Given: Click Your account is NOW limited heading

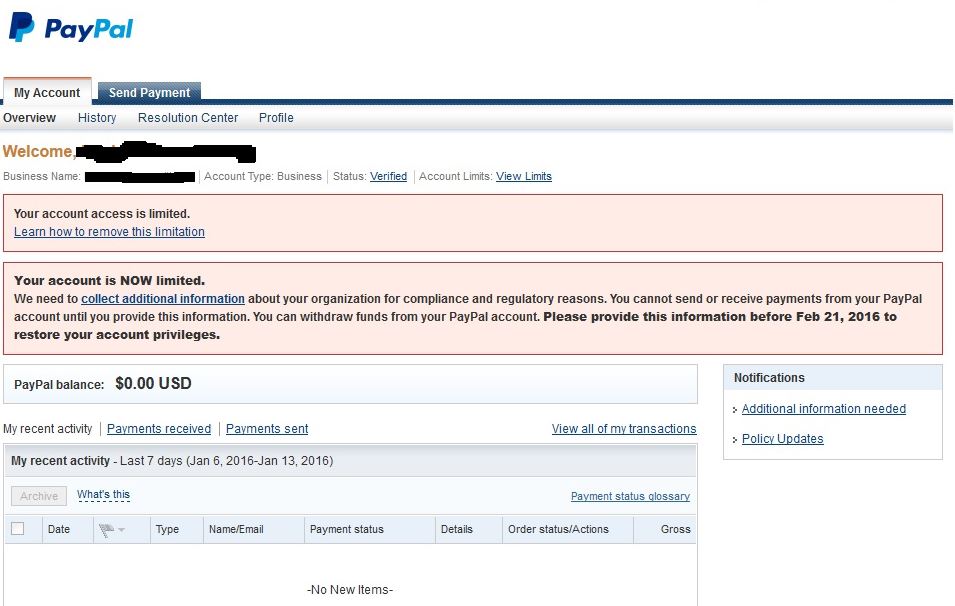Looking at the screenshot, I should [110, 280].
